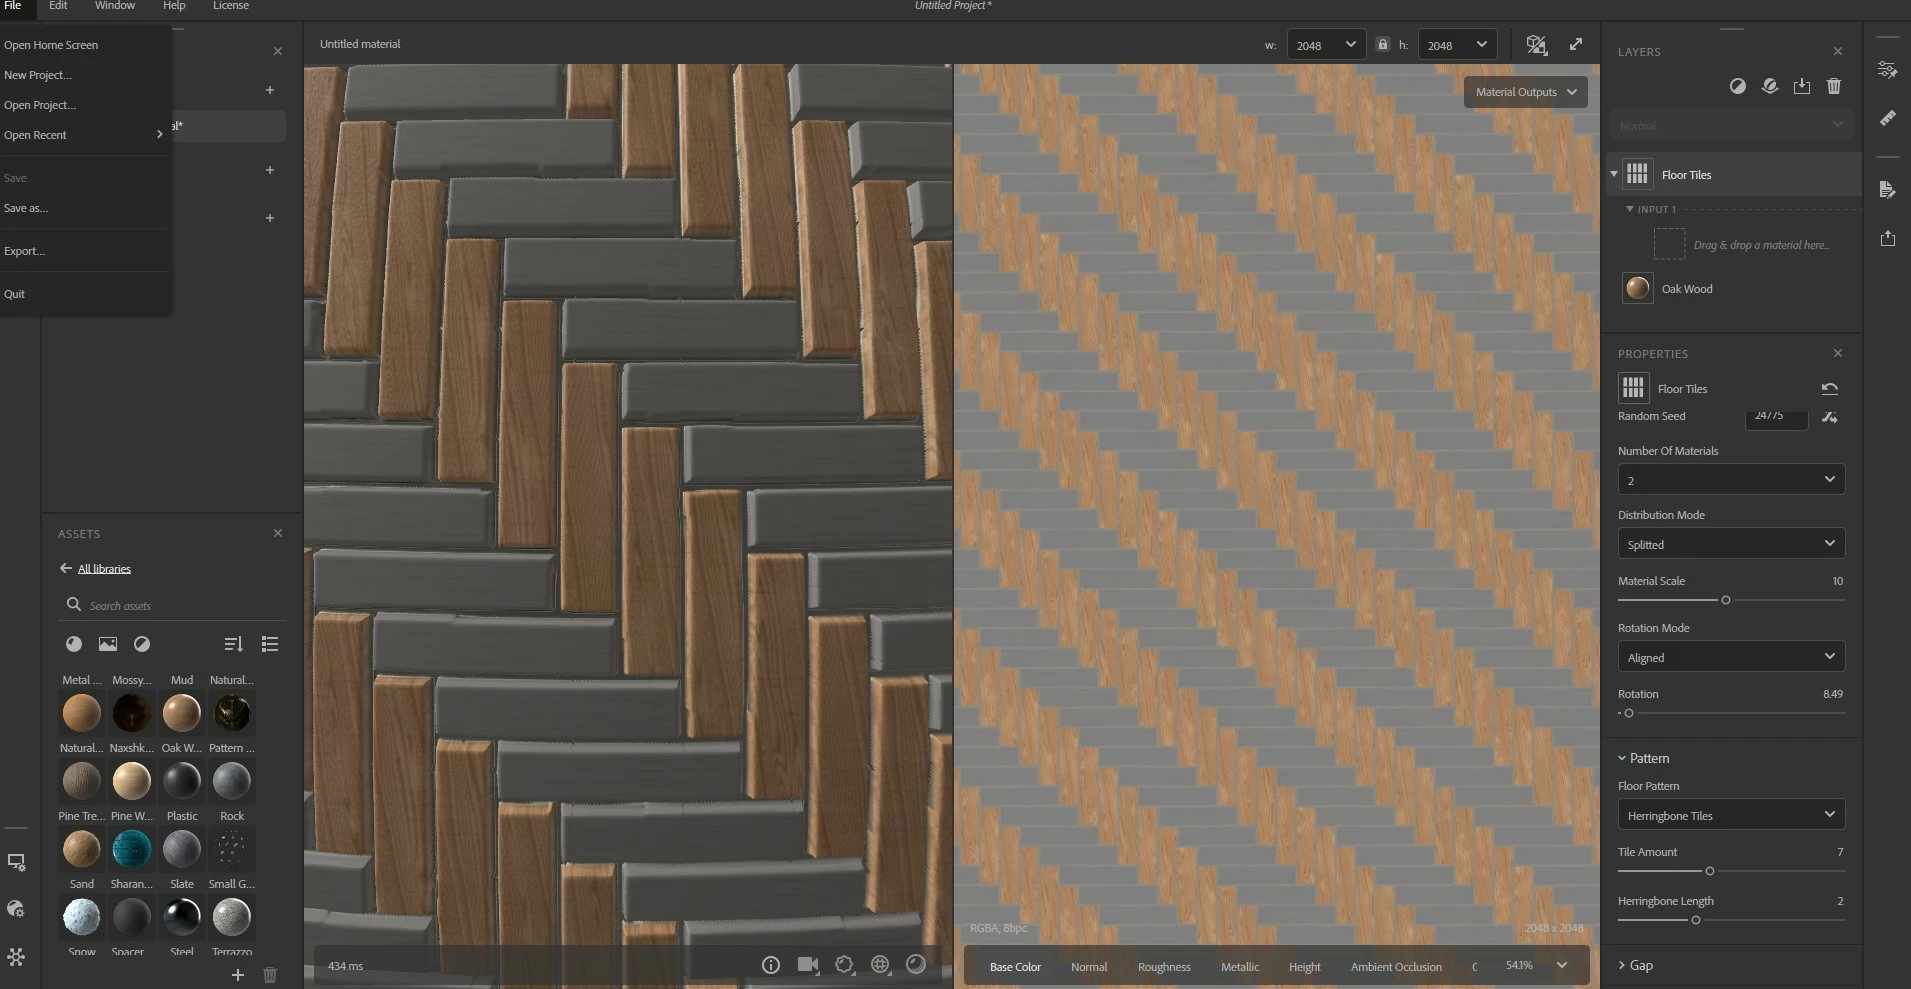This screenshot has width=1911, height=989.
Task: Switch 2D view to Roughness channel
Action: 1164,967
